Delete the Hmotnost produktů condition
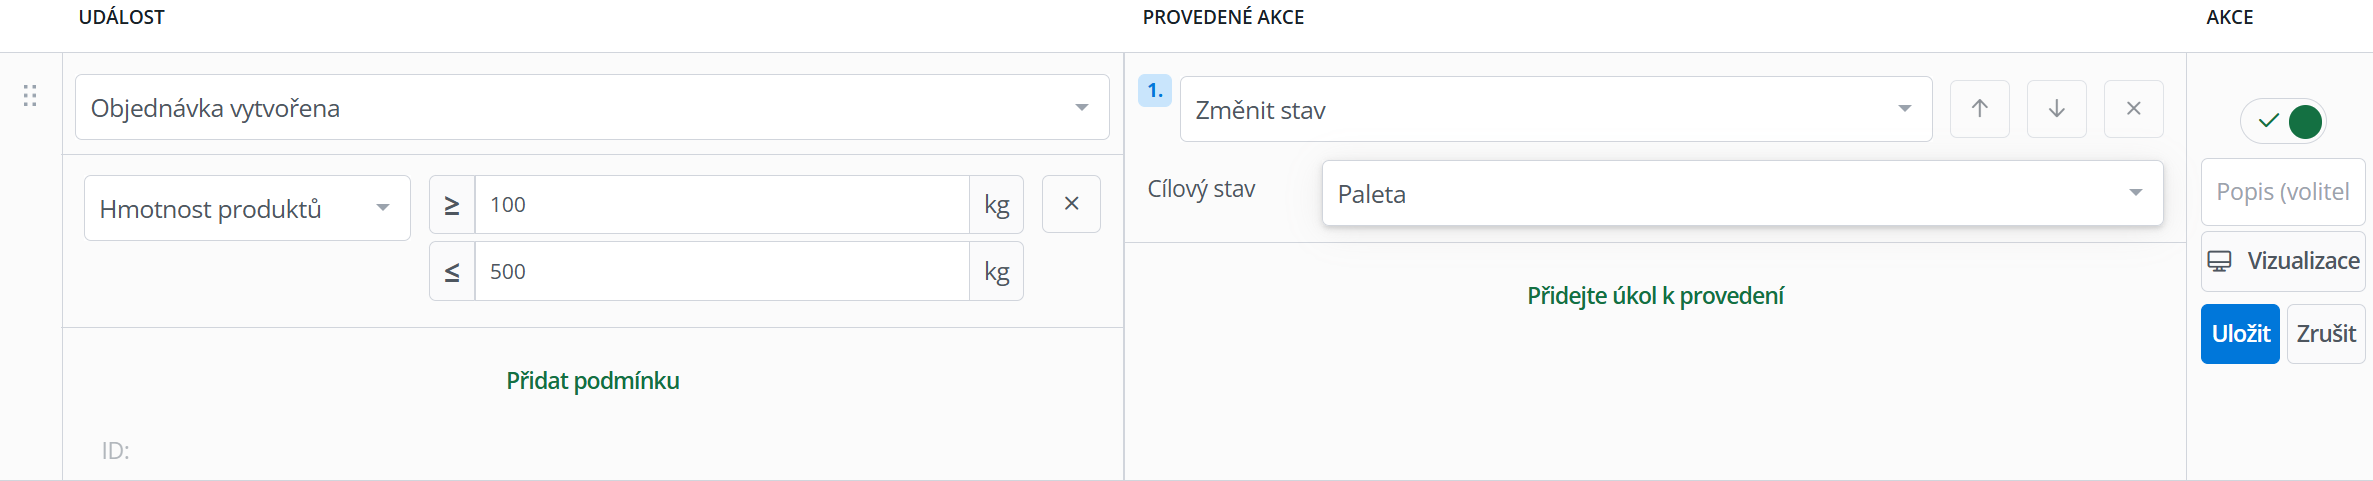 click(x=1071, y=204)
